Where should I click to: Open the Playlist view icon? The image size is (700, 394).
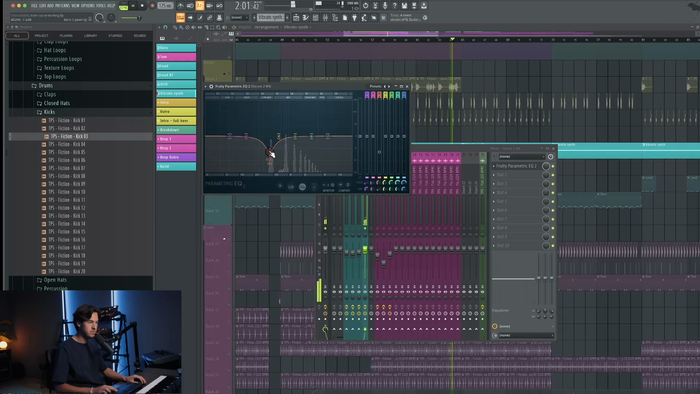[296, 17]
